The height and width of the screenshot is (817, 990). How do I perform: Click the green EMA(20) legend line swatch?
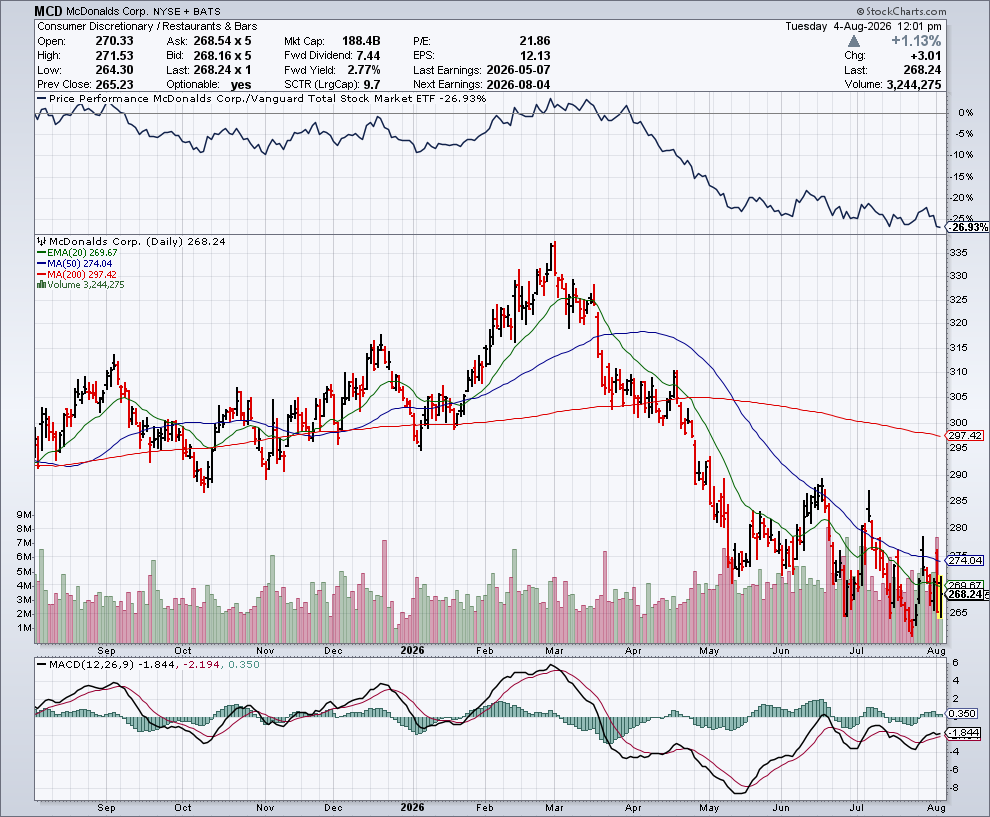(42, 253)
